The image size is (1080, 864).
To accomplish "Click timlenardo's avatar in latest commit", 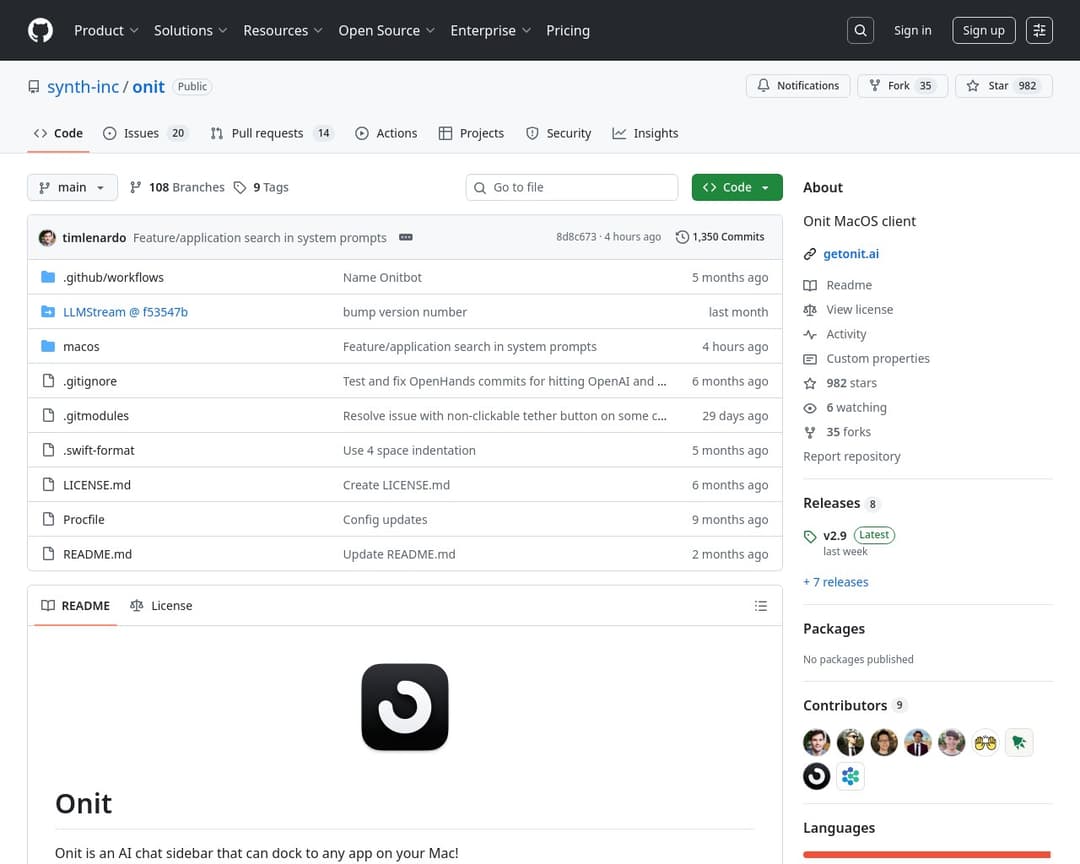I will [x=47, y=238].
